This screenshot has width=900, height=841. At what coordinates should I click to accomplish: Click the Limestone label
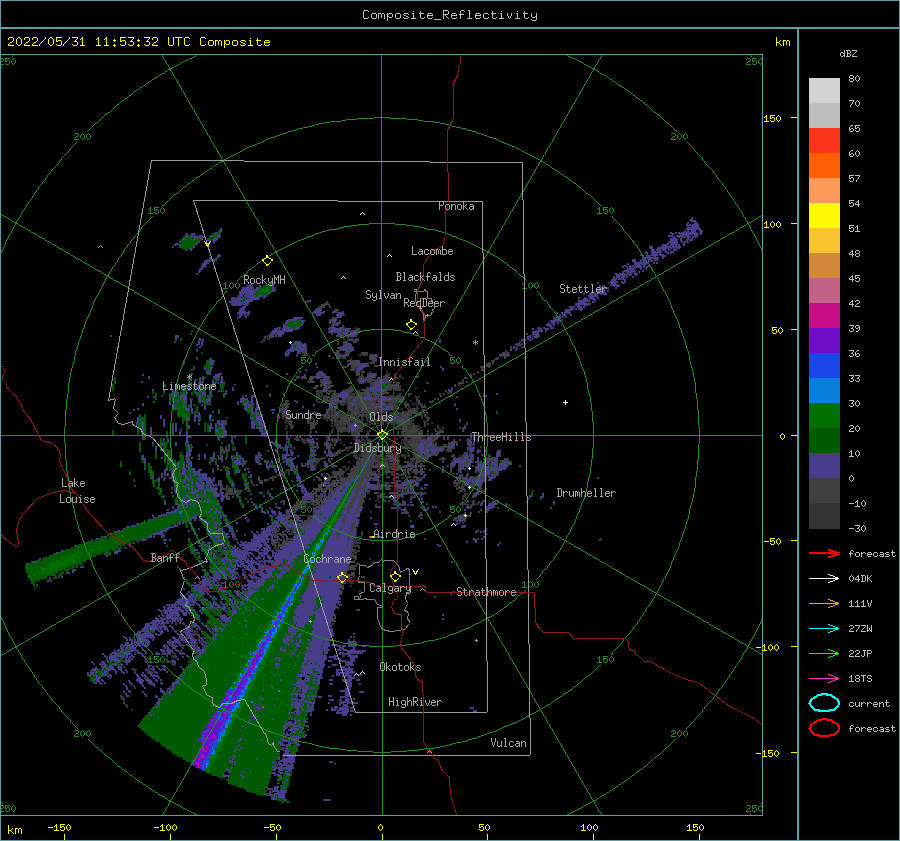pyautogui.click(x=189, y=386)
